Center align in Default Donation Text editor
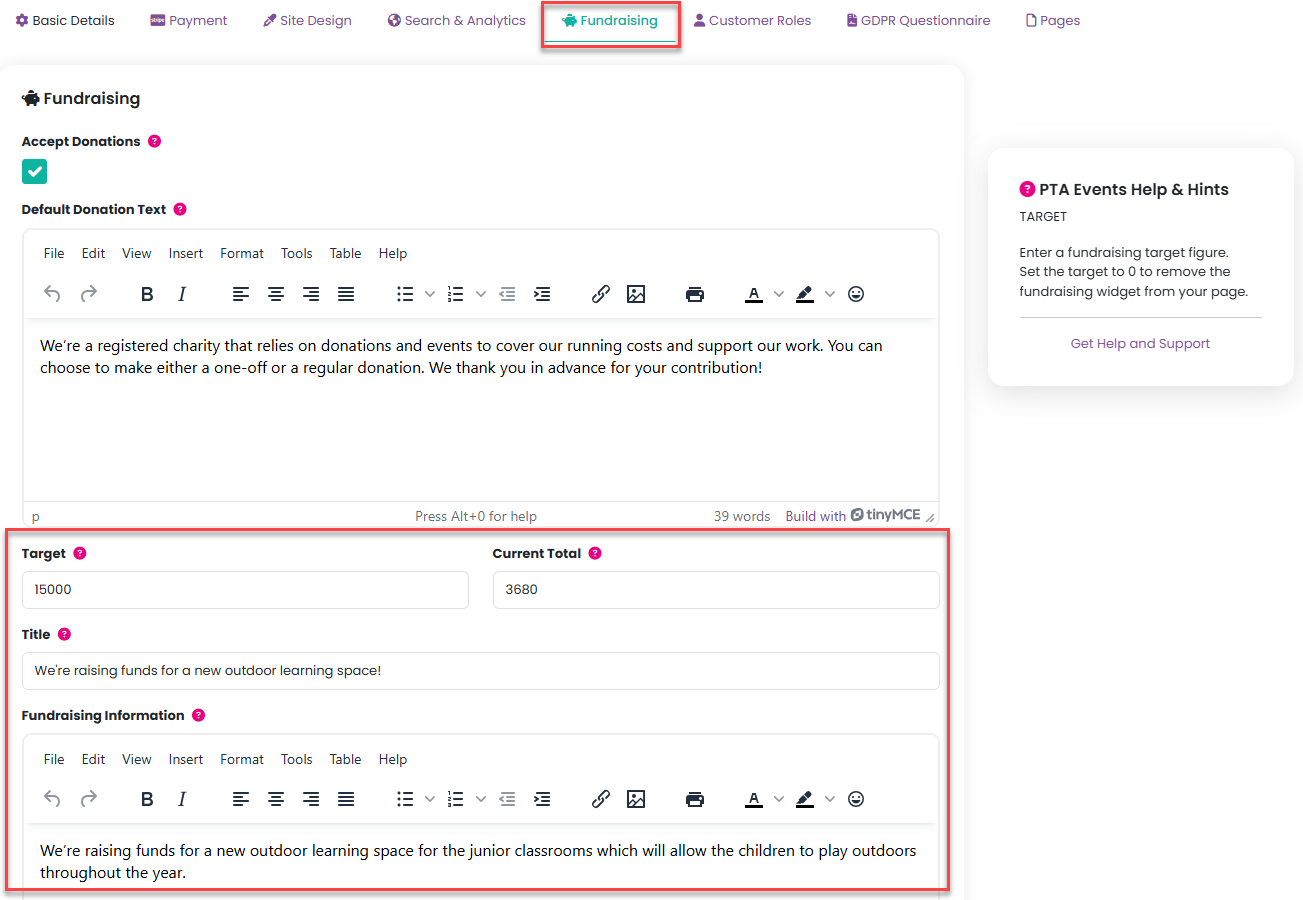Viewport: 1303px width, 900px height. (276, 294)
